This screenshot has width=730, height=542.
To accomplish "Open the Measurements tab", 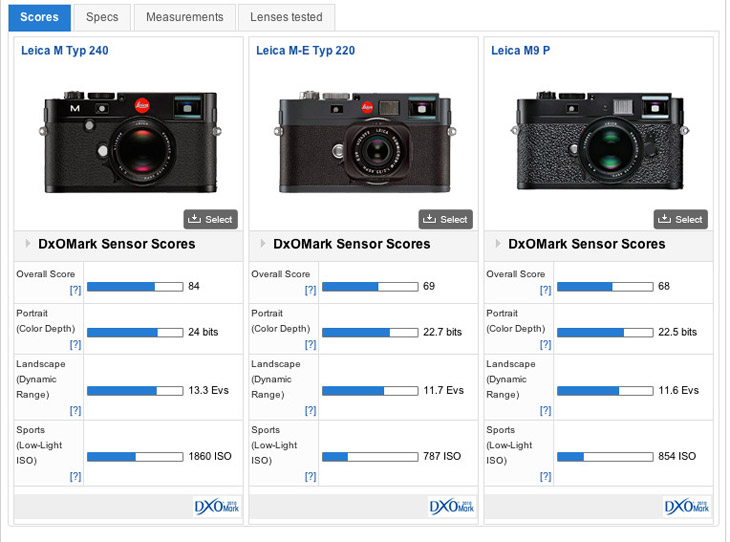I will [x=185, y=17].
